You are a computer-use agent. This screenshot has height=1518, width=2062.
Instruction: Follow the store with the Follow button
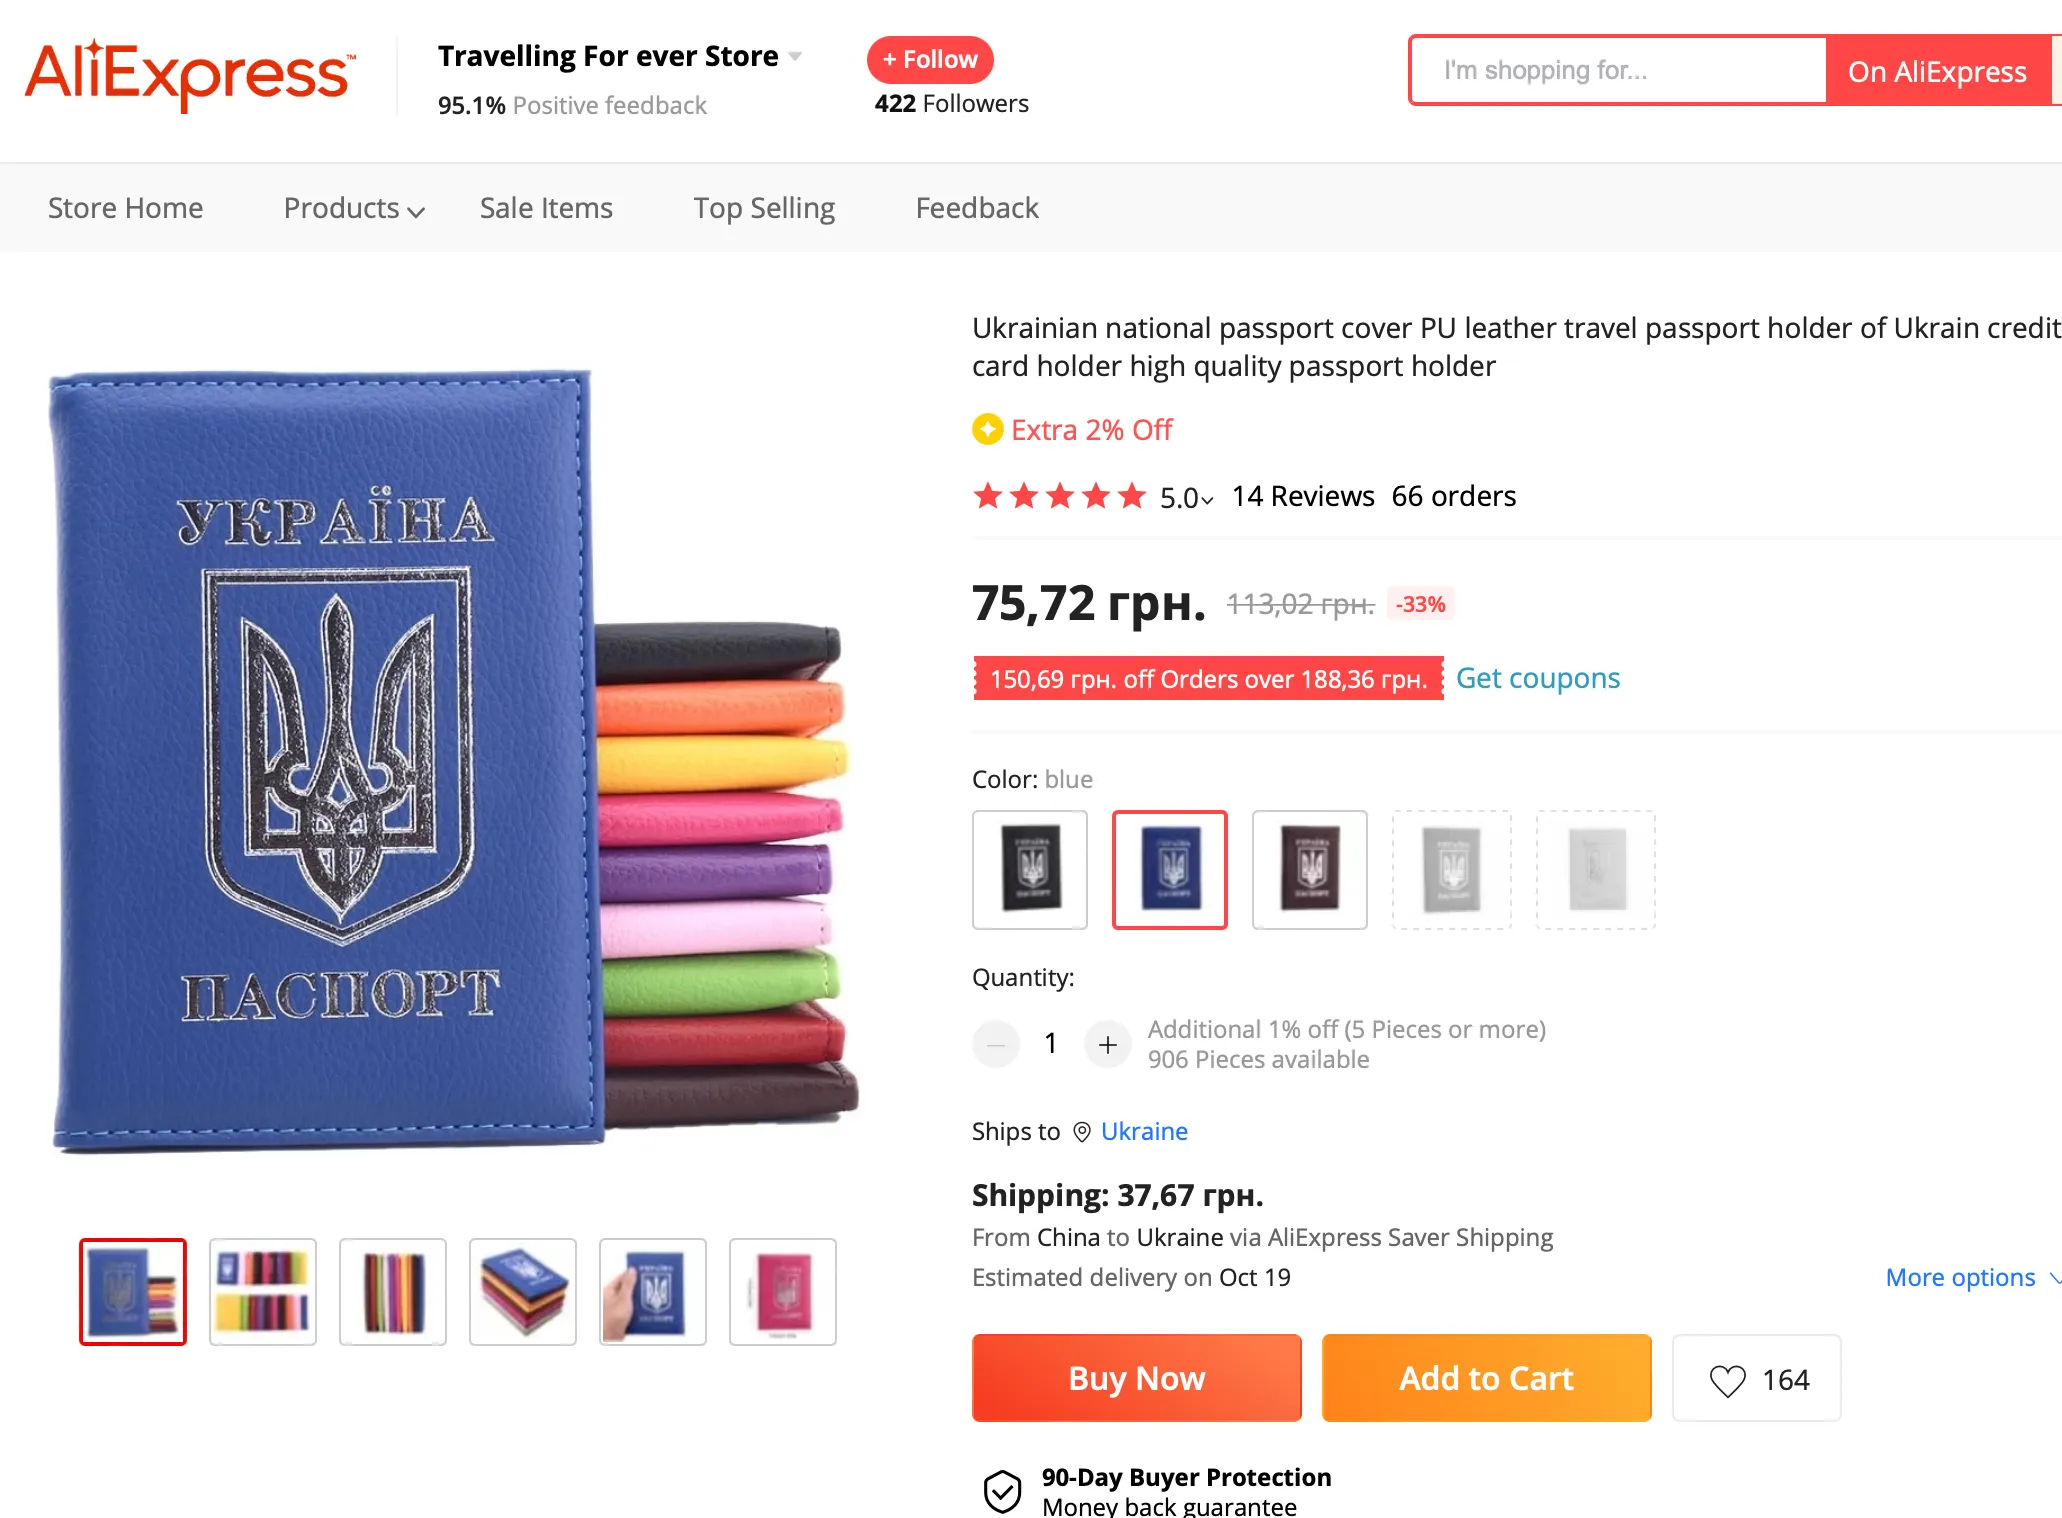pos(930,60)
